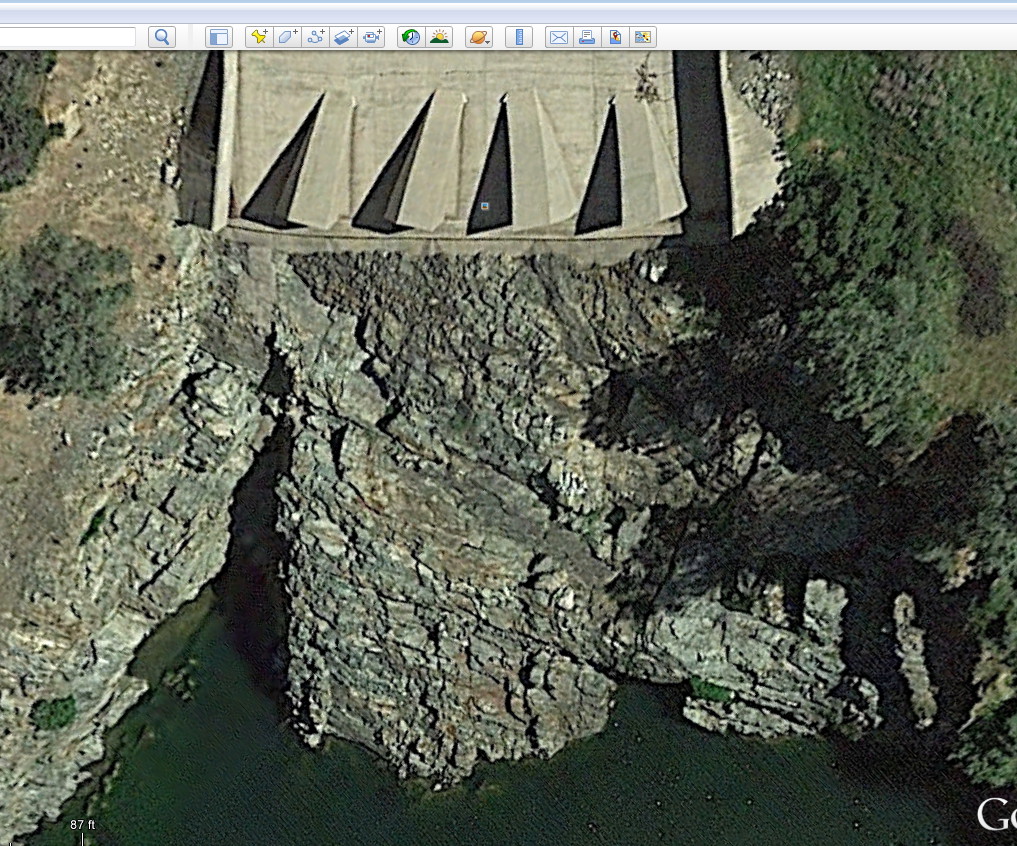Show historical imagery with clock icon
This screenshot has width=1017, height=846.
click(411, 37)
